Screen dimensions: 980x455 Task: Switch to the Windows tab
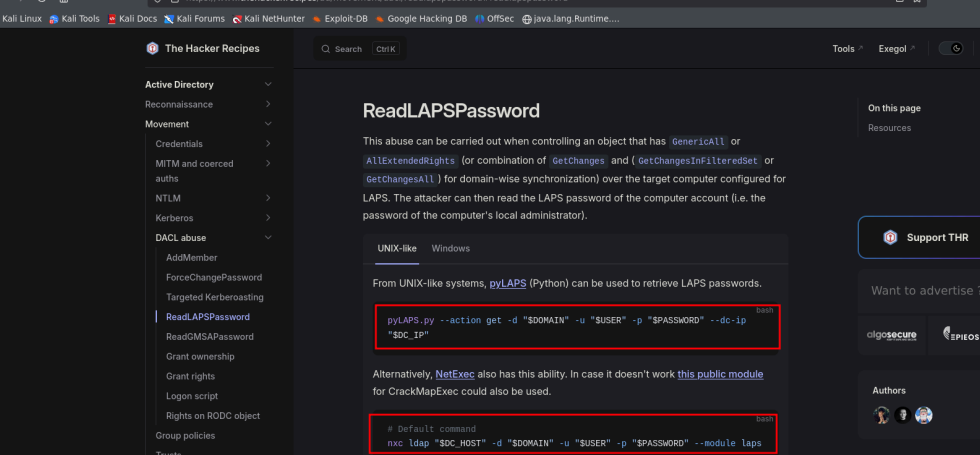[x=451, y=249]
